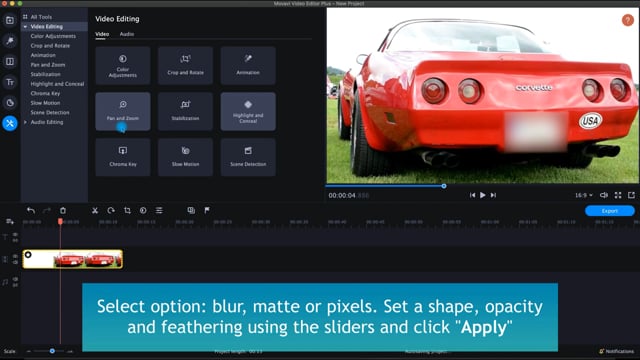Crop the clip using crop icon

127,210
